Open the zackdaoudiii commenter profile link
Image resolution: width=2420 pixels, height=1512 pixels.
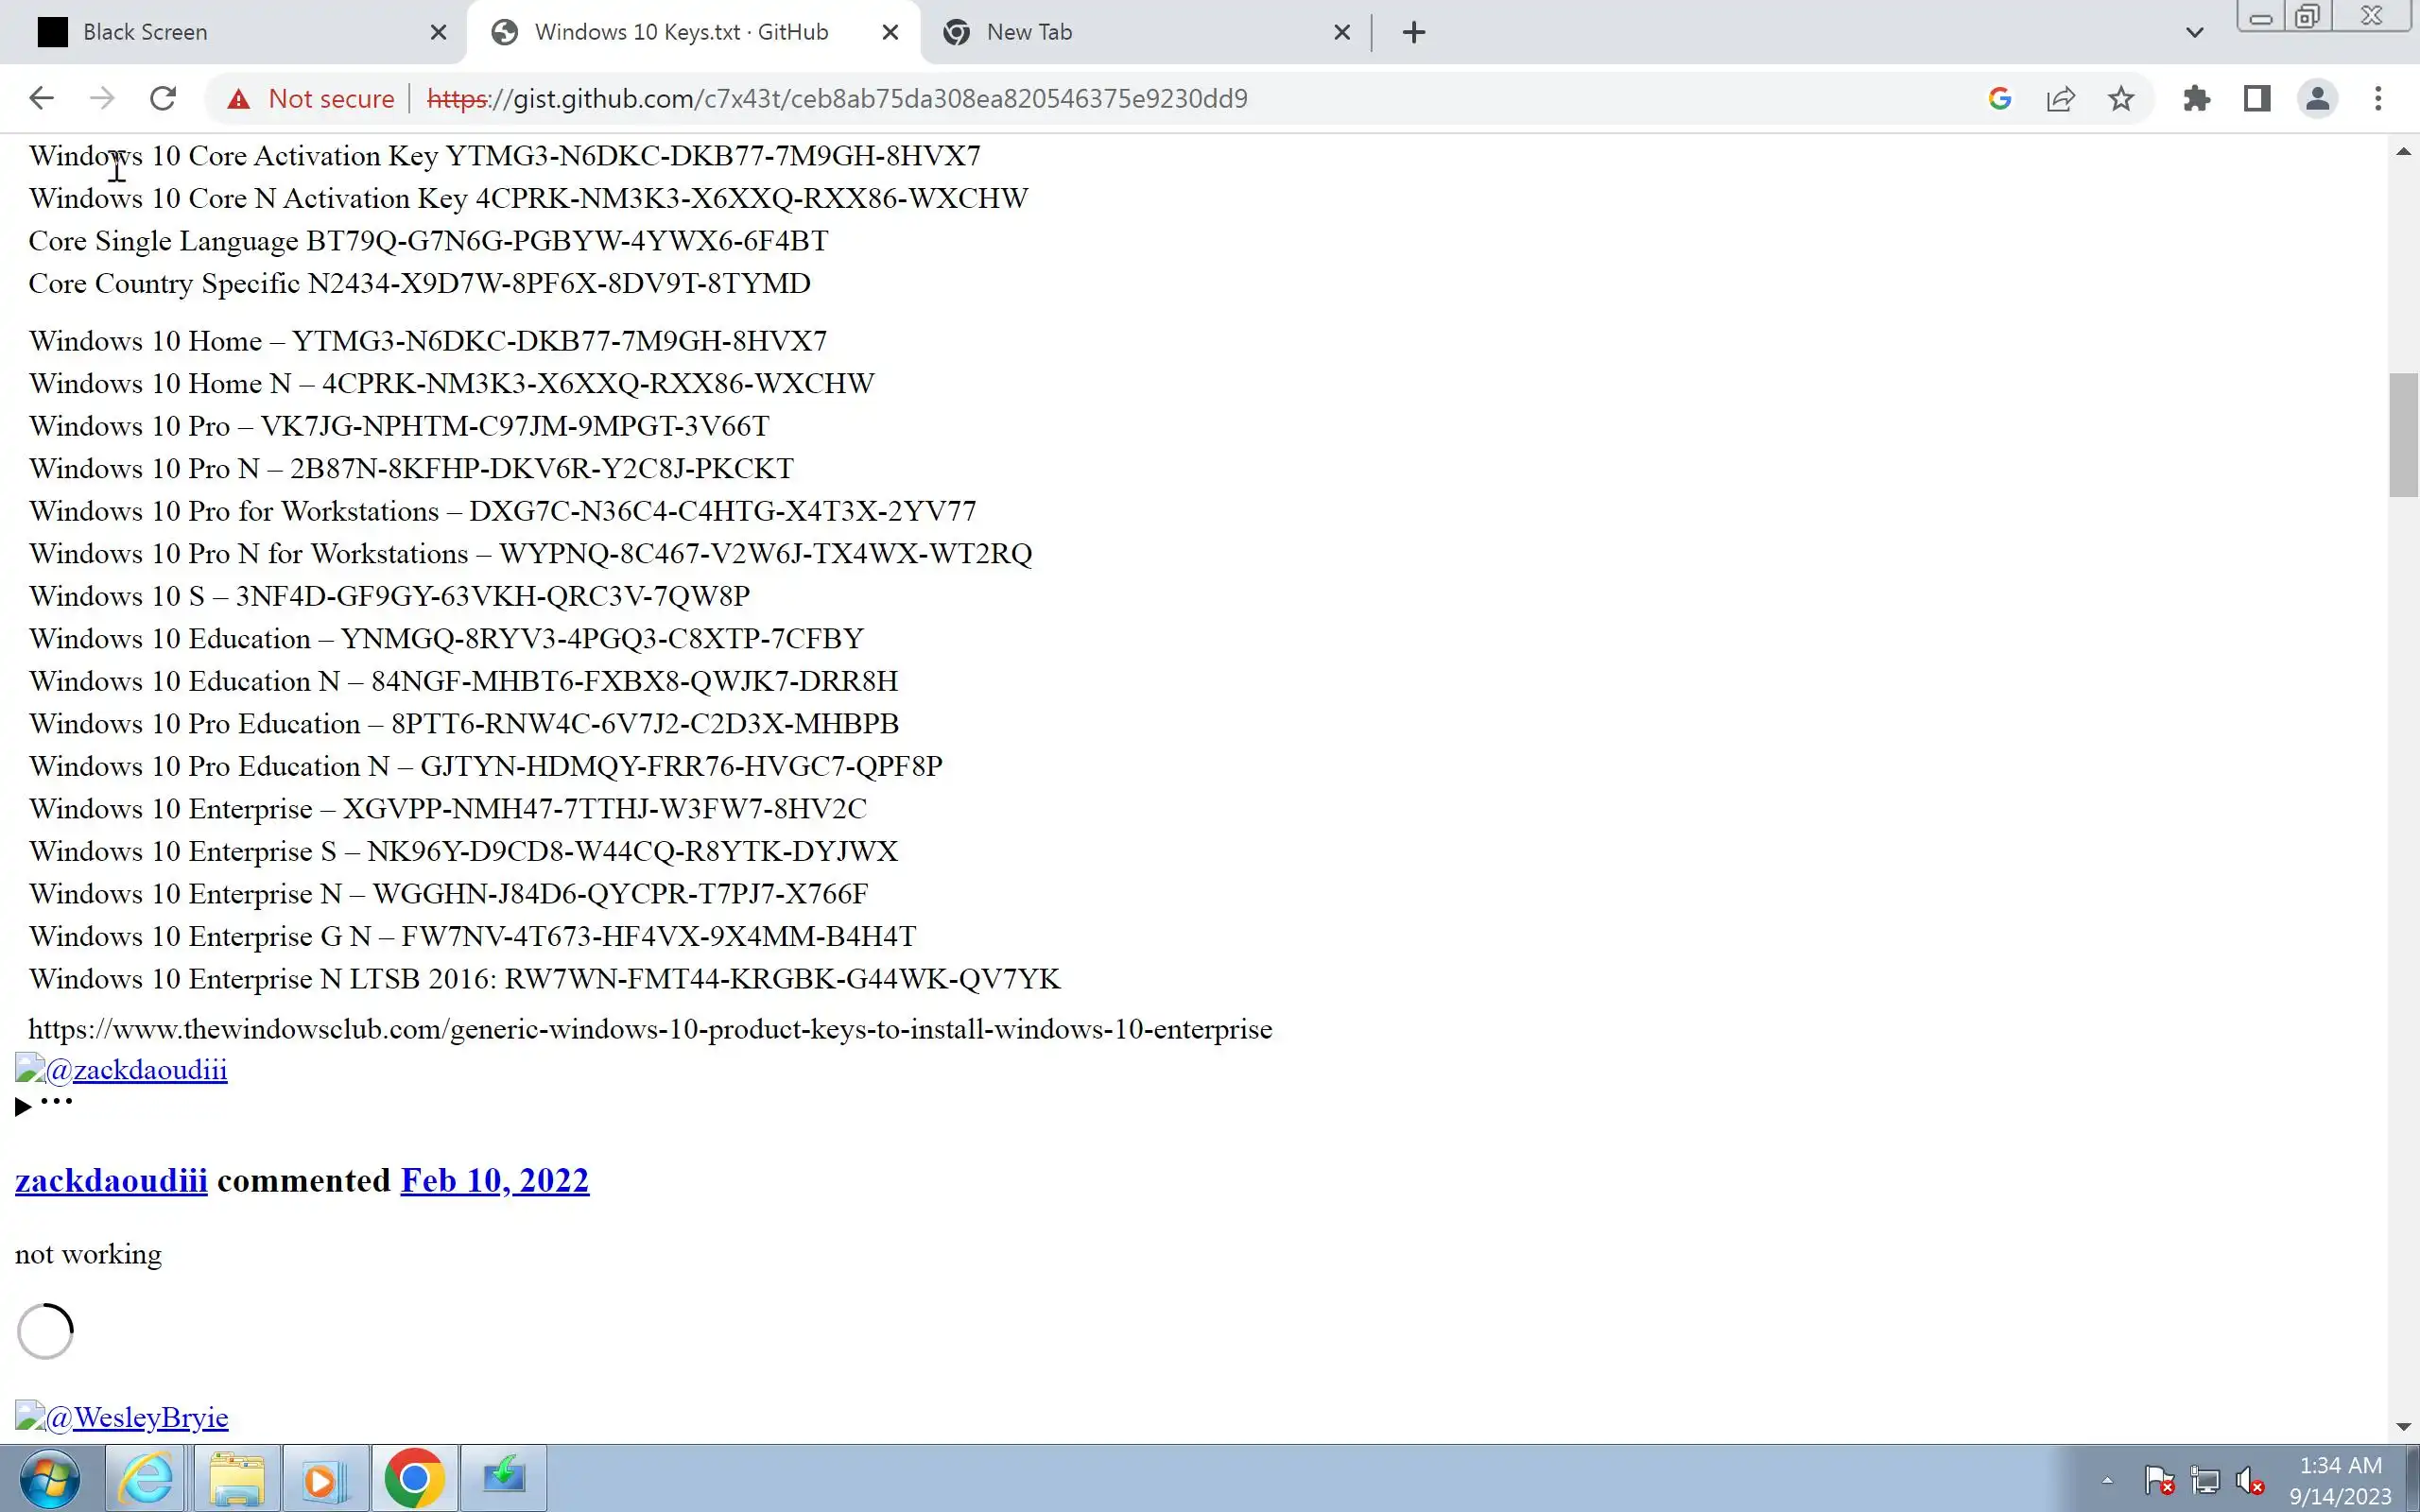pyautogui.click(x=111, y=1180)
